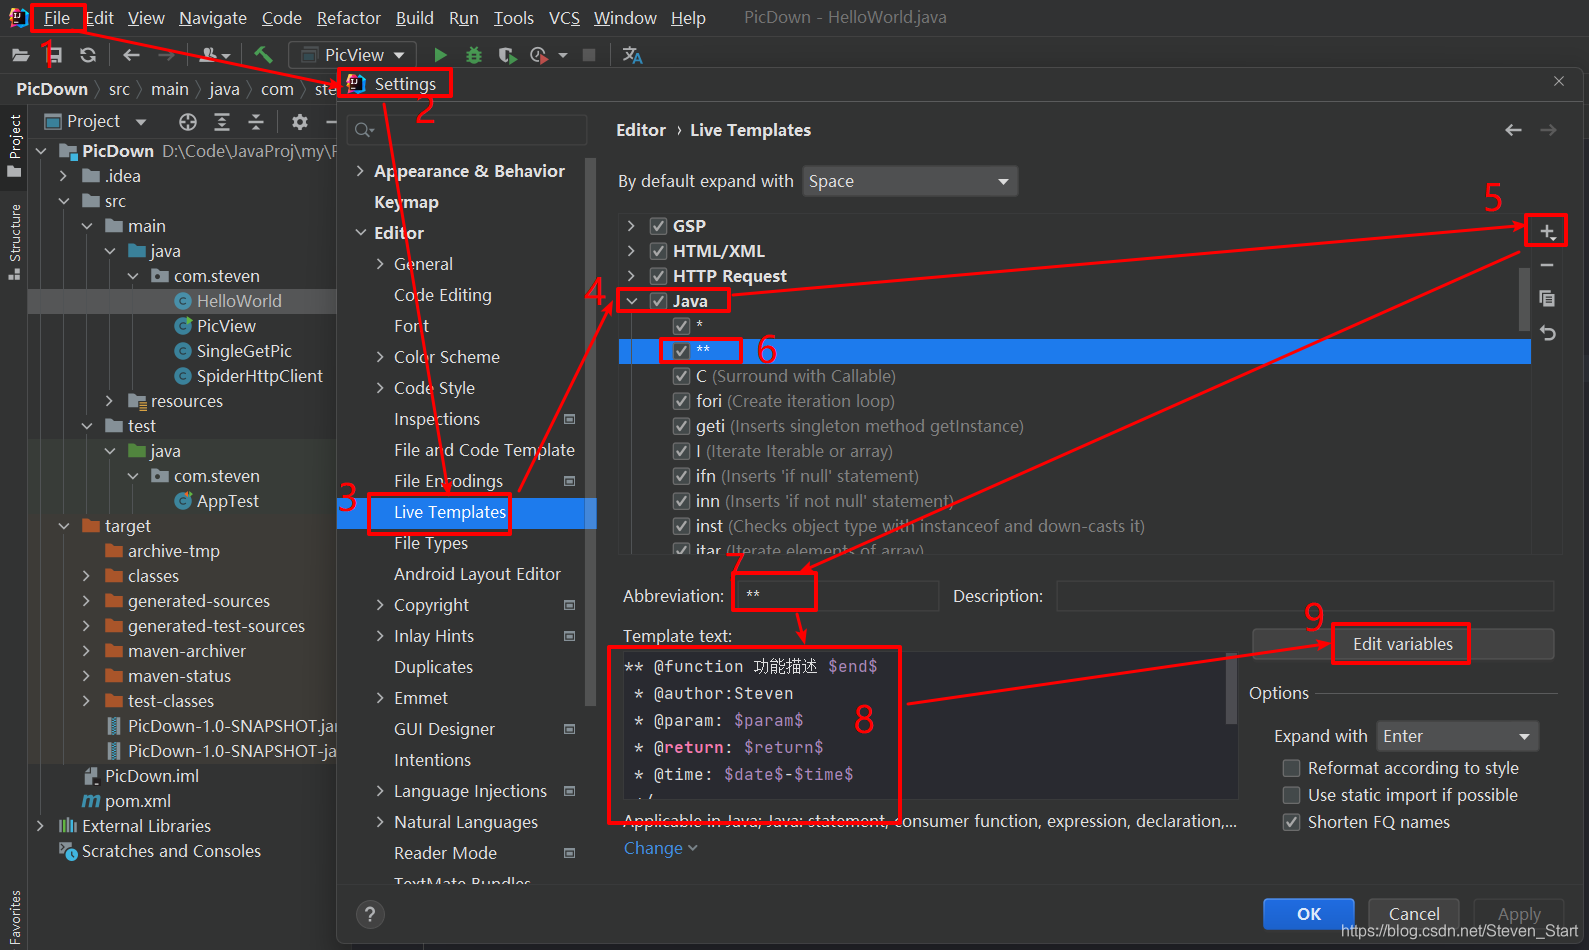Expand the Color Scheme settings node
Image resolution: width=1589 pixels, height=950 pixels.
(380, 357)
